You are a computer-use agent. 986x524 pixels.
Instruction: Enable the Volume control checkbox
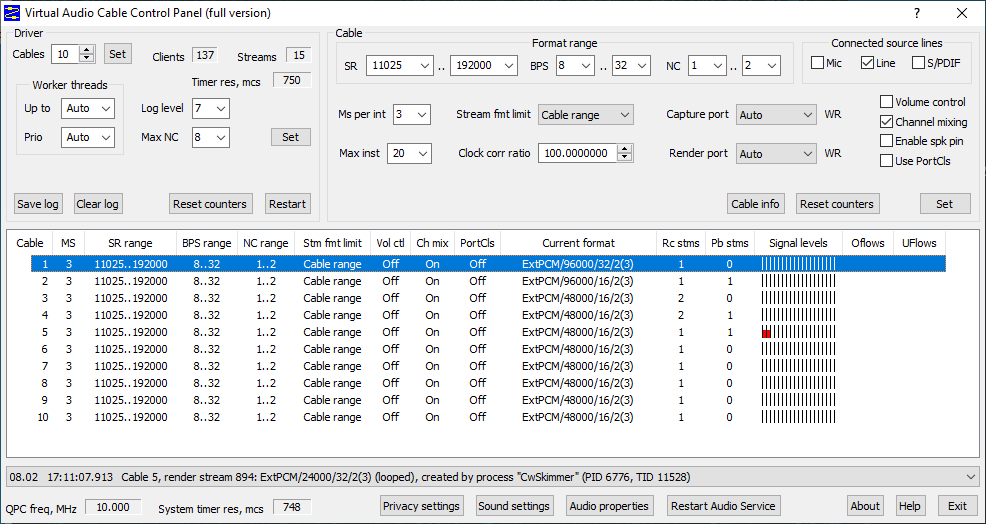[887, 102]
